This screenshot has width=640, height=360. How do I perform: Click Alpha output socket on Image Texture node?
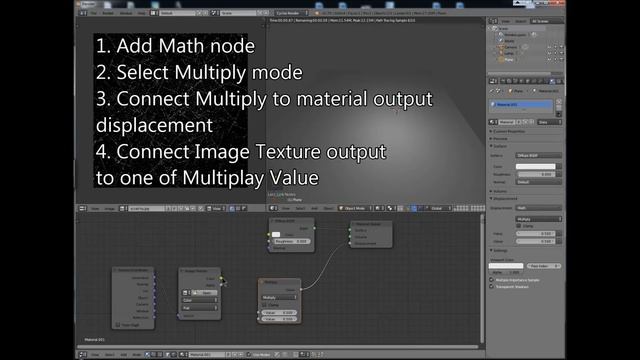click(x=221, y=285)
